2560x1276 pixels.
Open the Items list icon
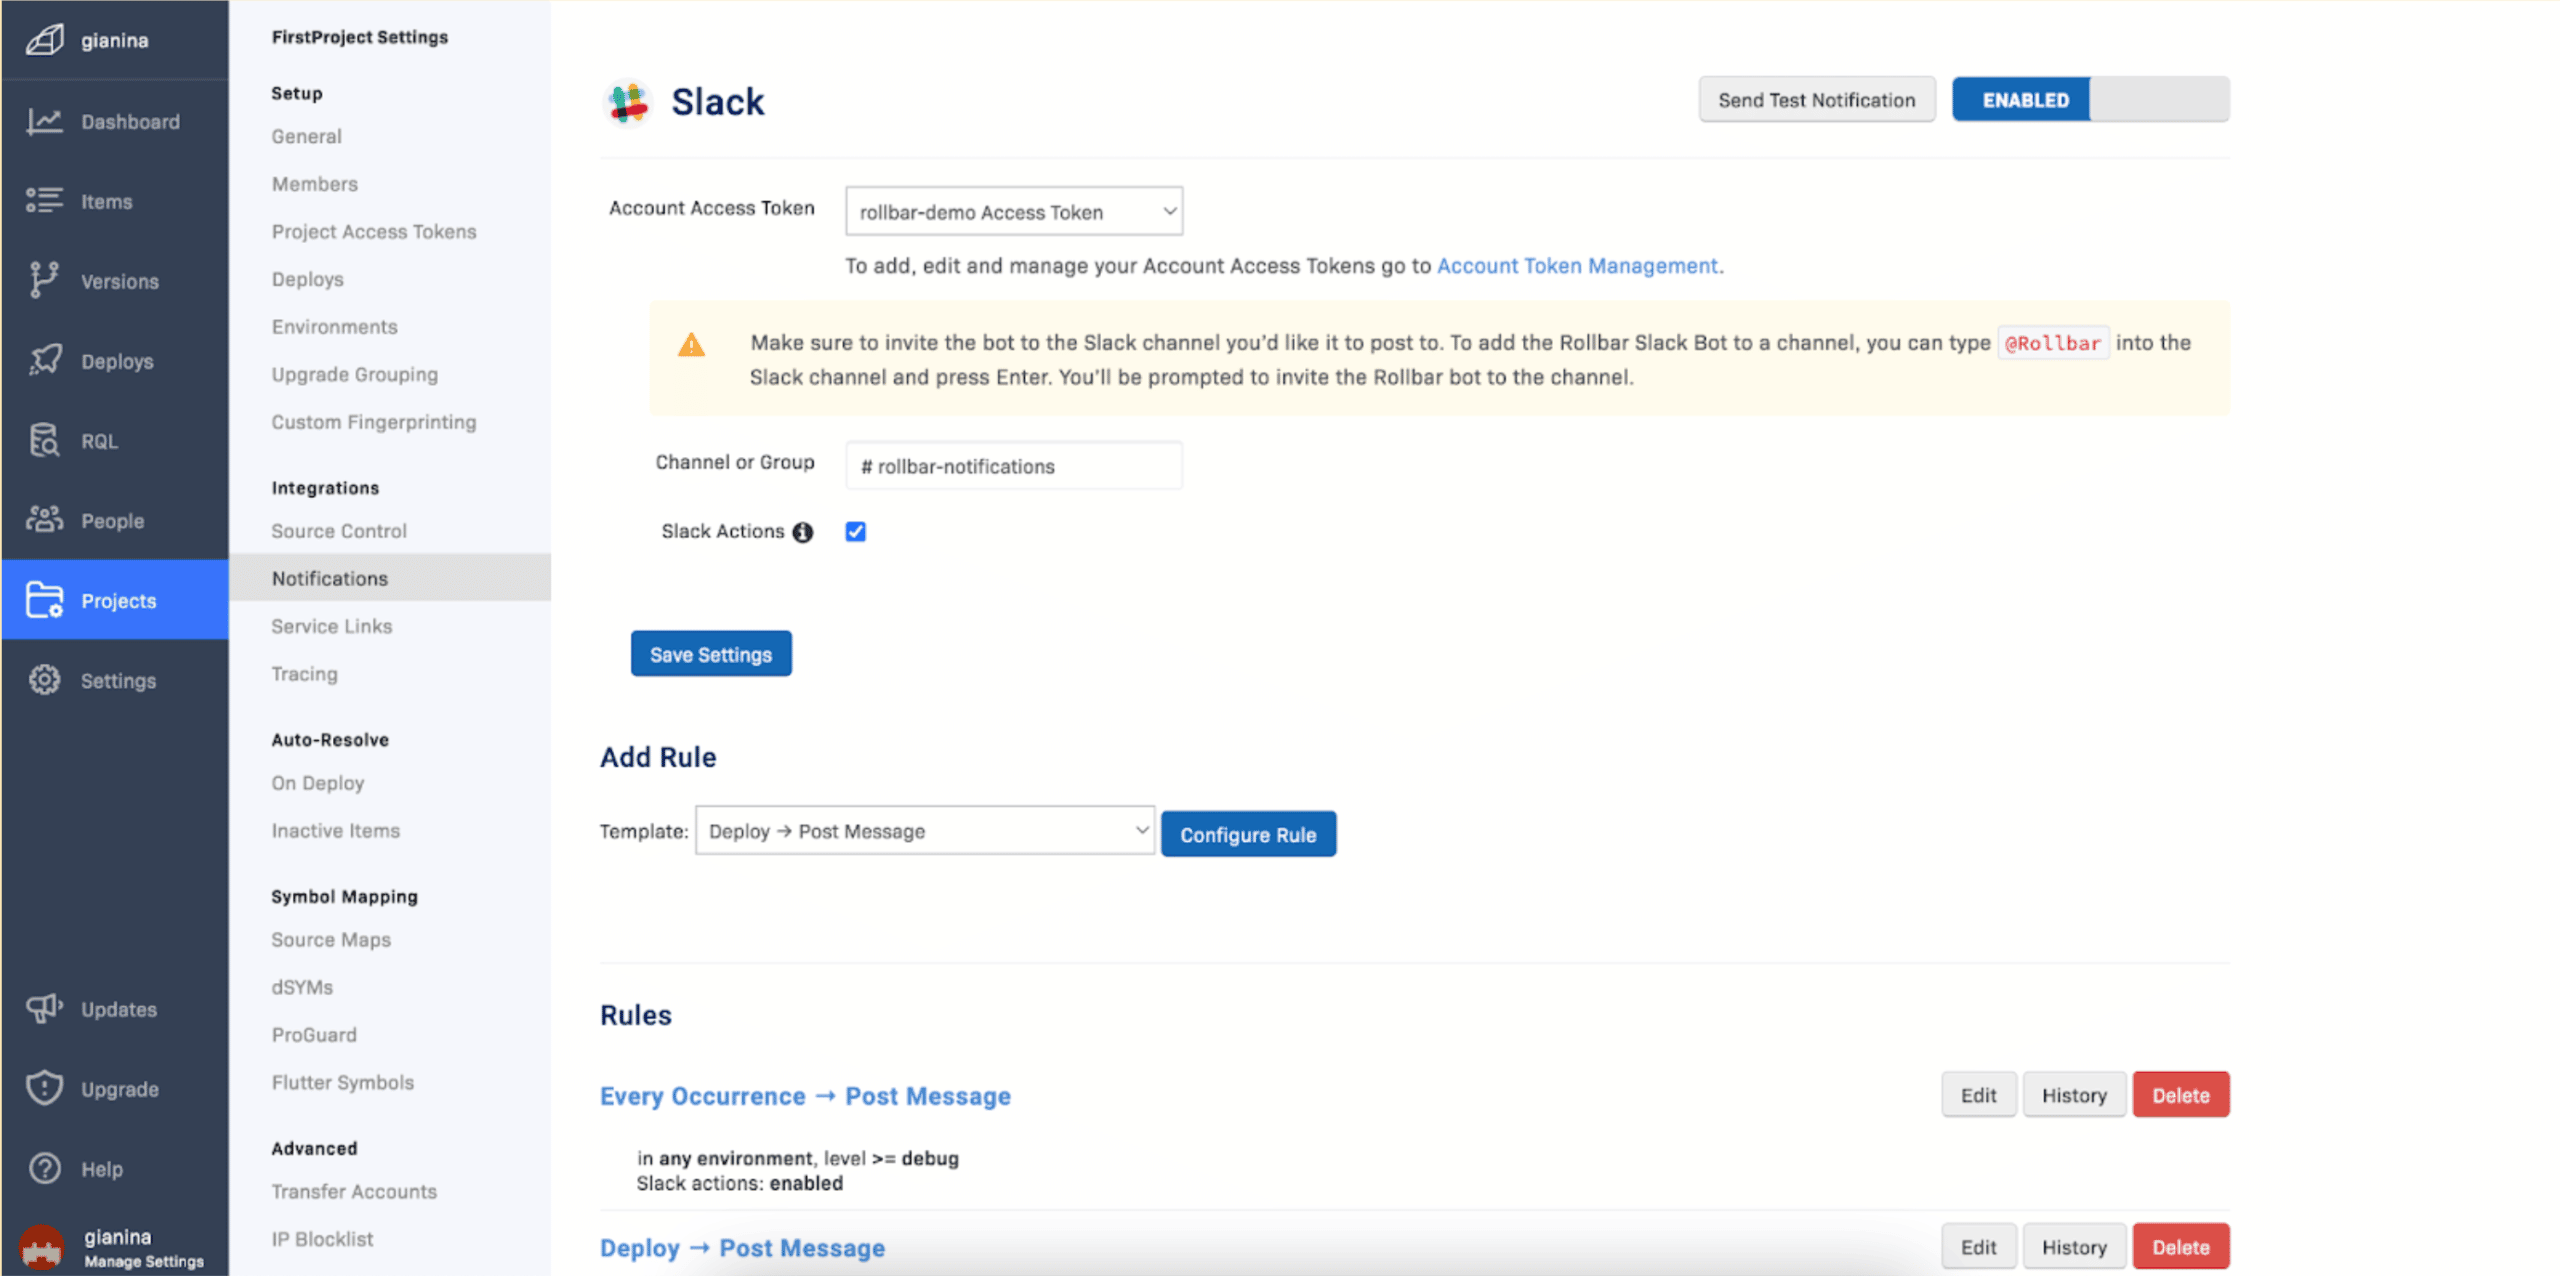(44, 200)
